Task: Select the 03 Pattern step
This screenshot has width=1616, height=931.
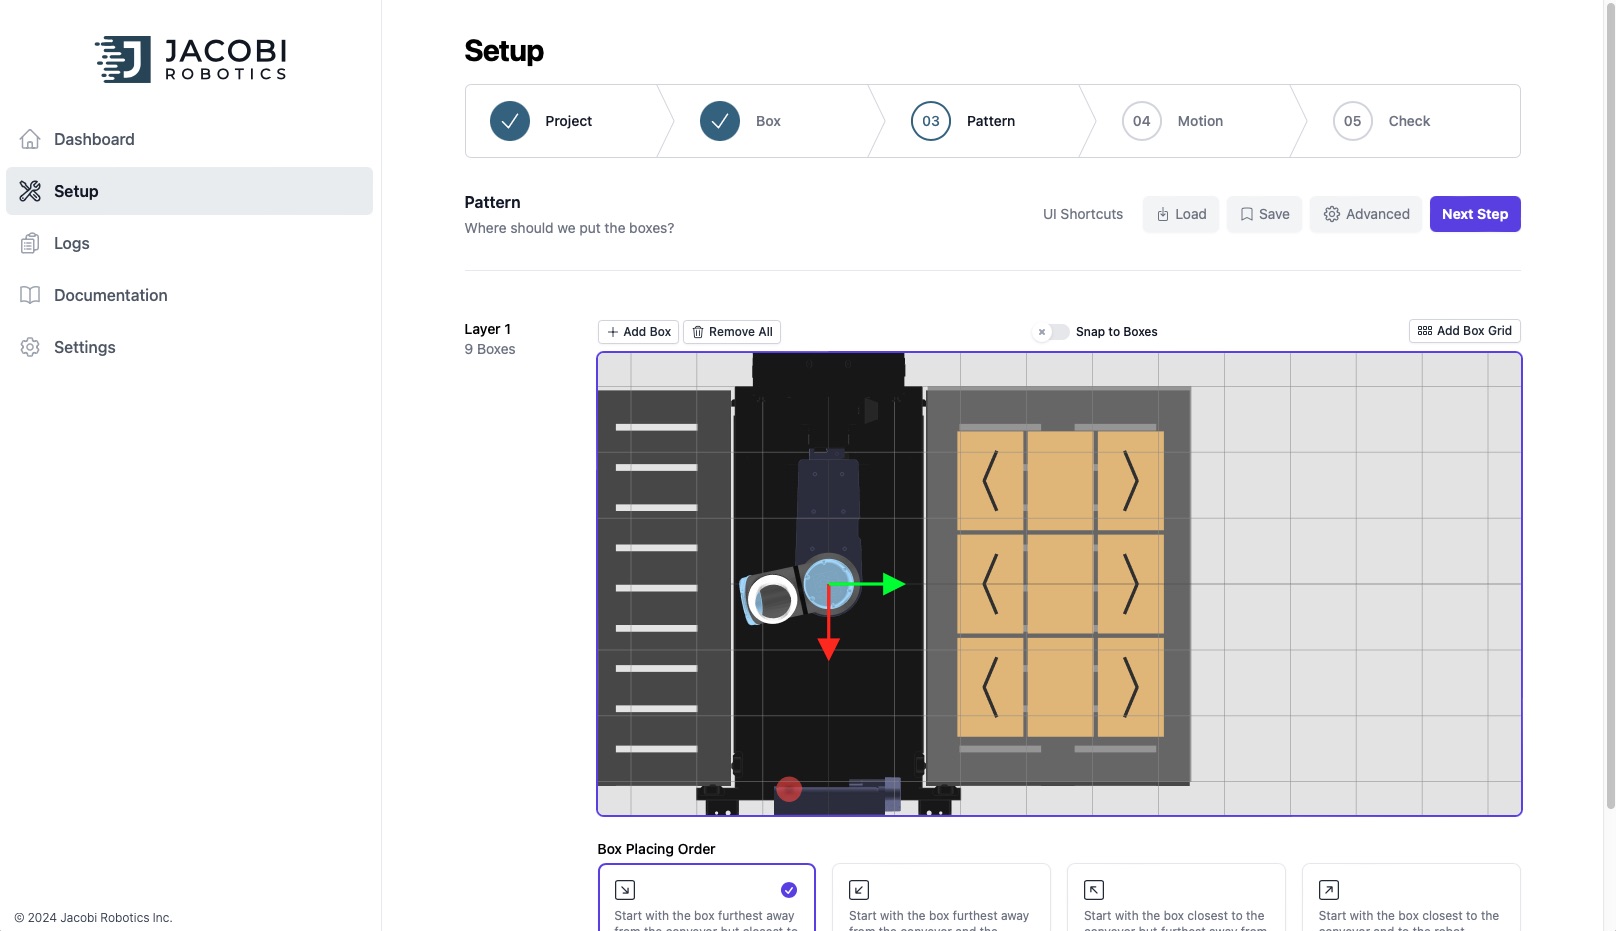Action: point(983,121)
